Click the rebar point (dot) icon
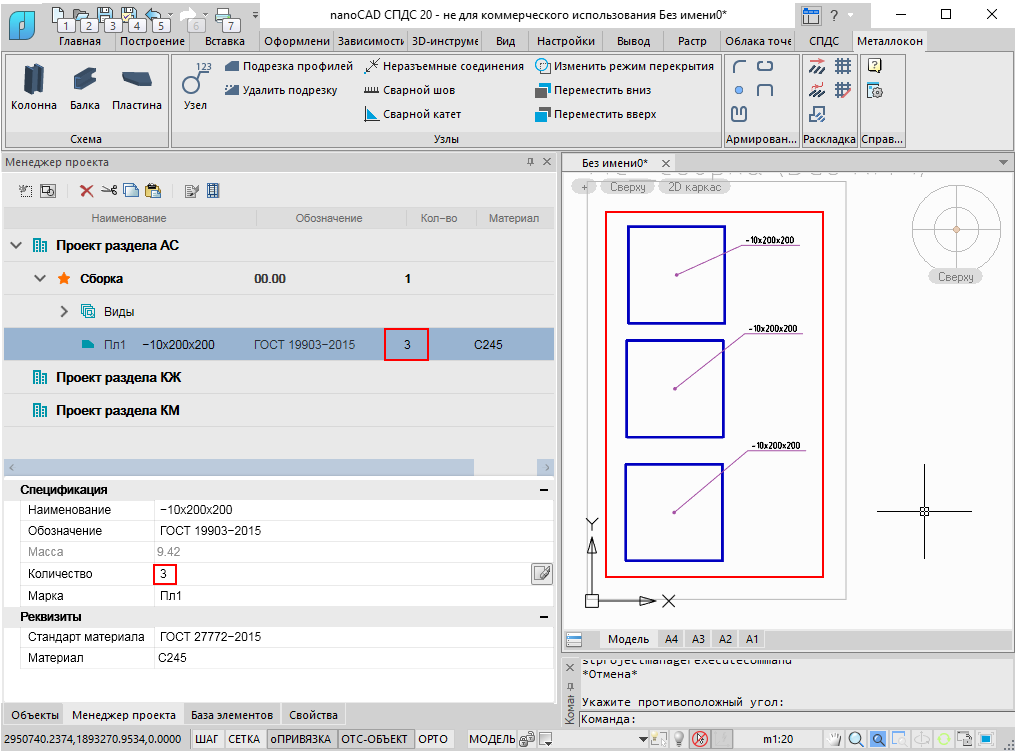The height and width of the screenshot is (752, 1016). pos(739,90)
